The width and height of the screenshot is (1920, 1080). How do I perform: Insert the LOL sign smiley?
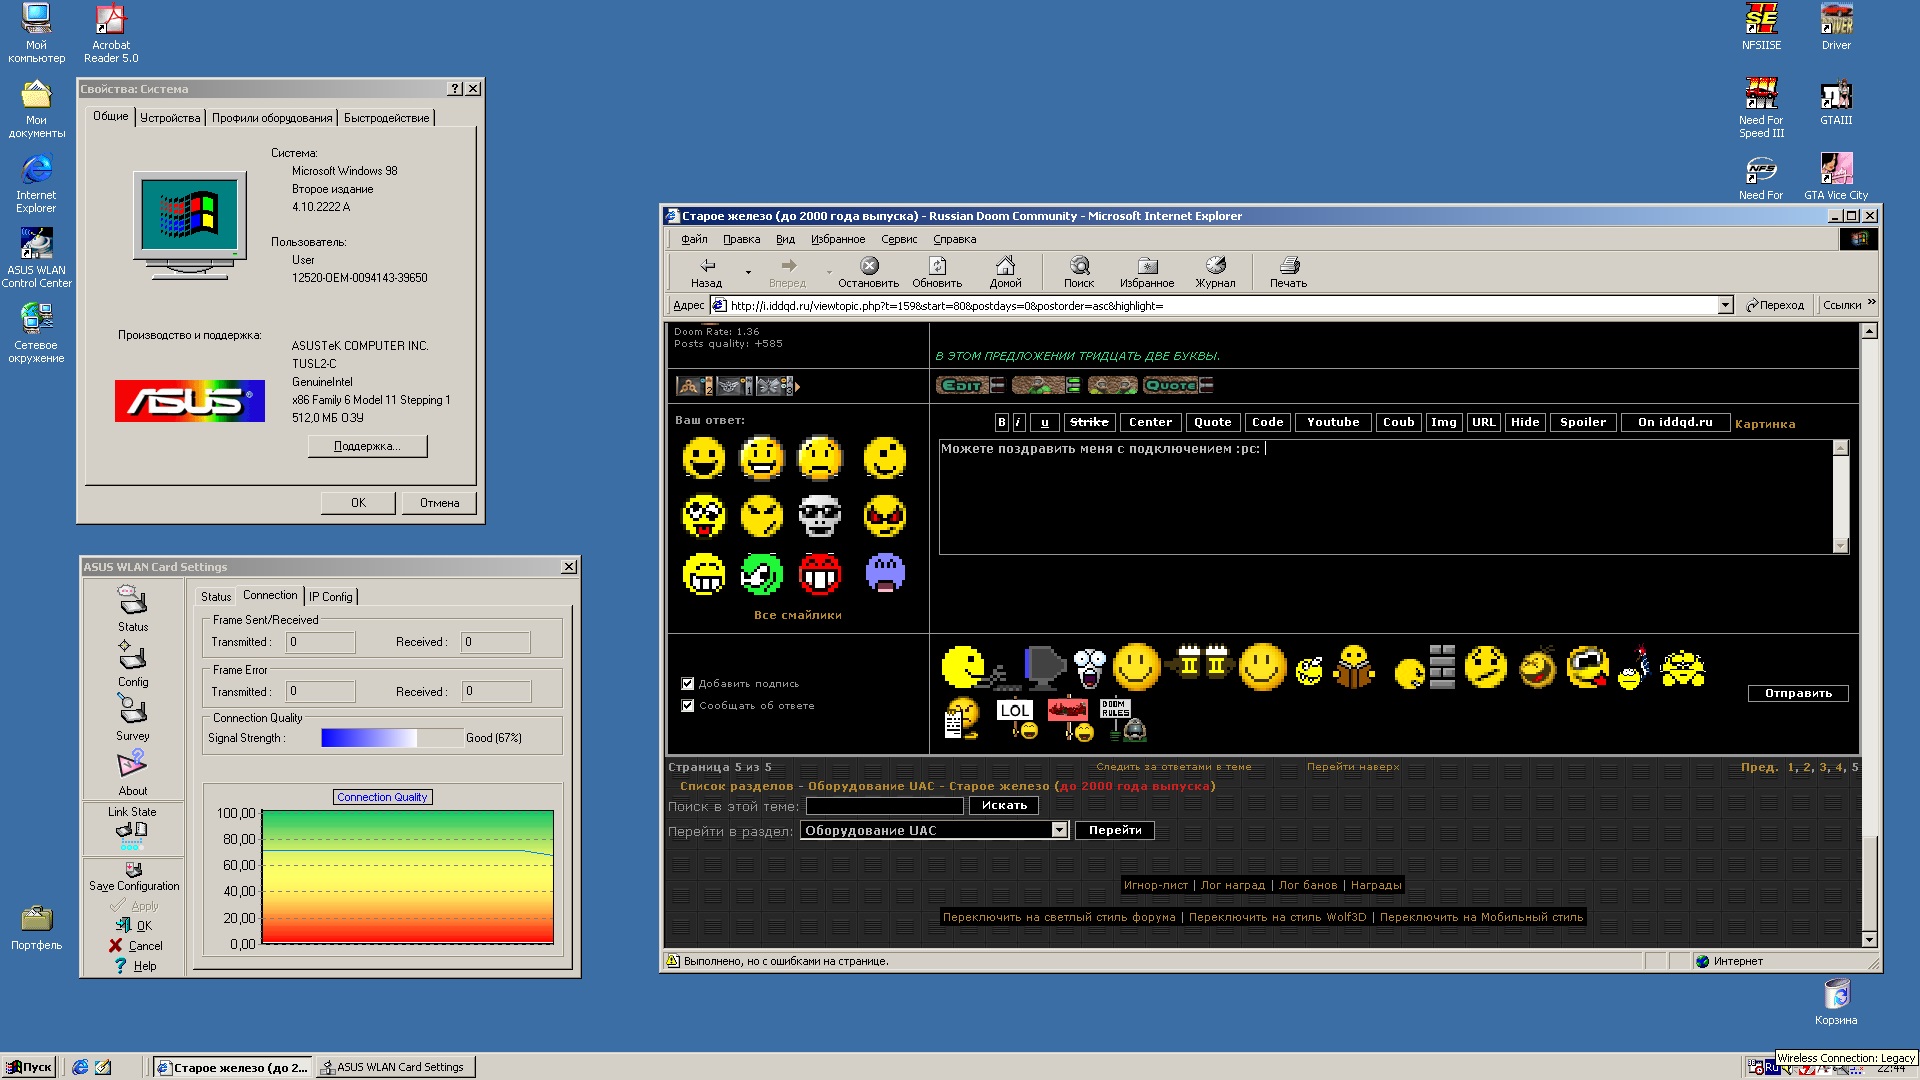[x=1016, y=718]
